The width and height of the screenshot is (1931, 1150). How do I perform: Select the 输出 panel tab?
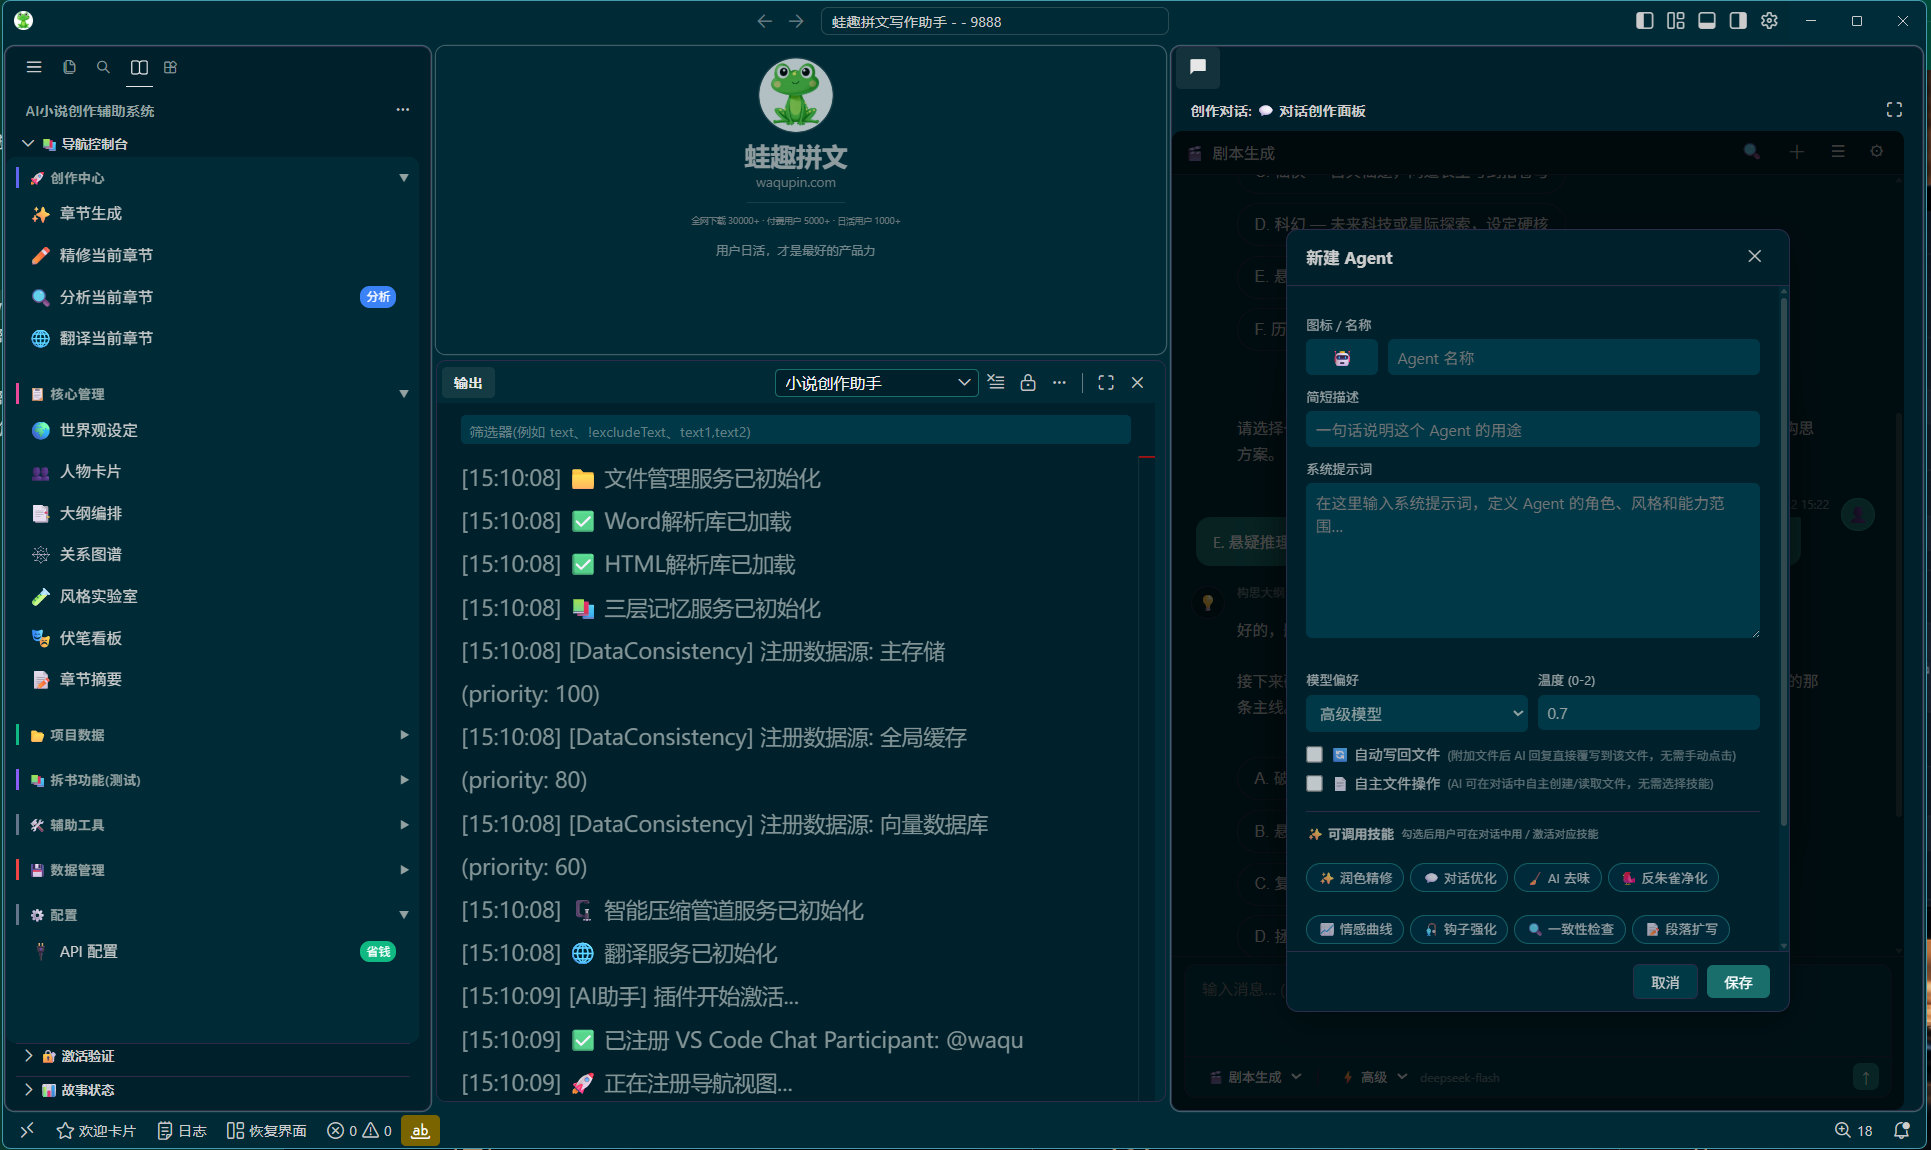click(468, 383)
